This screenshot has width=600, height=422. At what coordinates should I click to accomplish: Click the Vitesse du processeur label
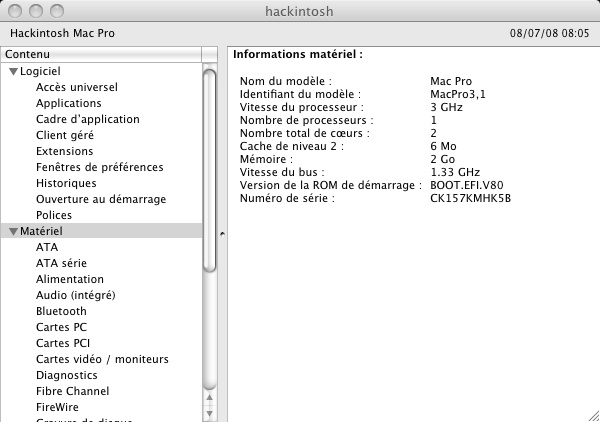point(302,107)
